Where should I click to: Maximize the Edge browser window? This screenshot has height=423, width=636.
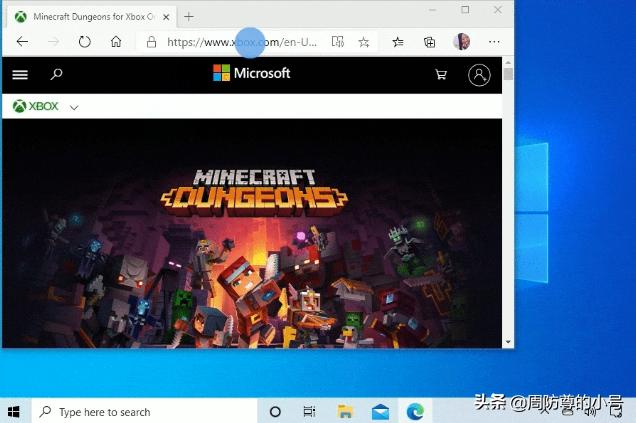click(x=465, y=10)
